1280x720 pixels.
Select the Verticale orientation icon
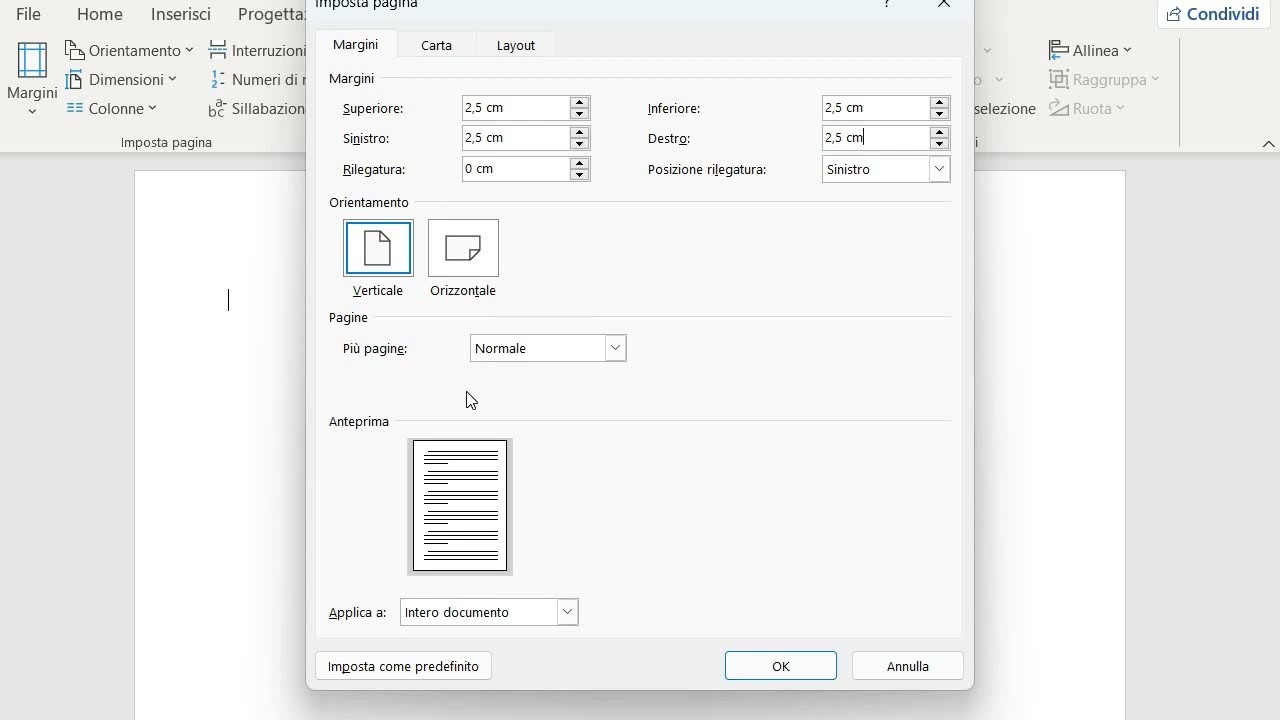tap(378, 248)
